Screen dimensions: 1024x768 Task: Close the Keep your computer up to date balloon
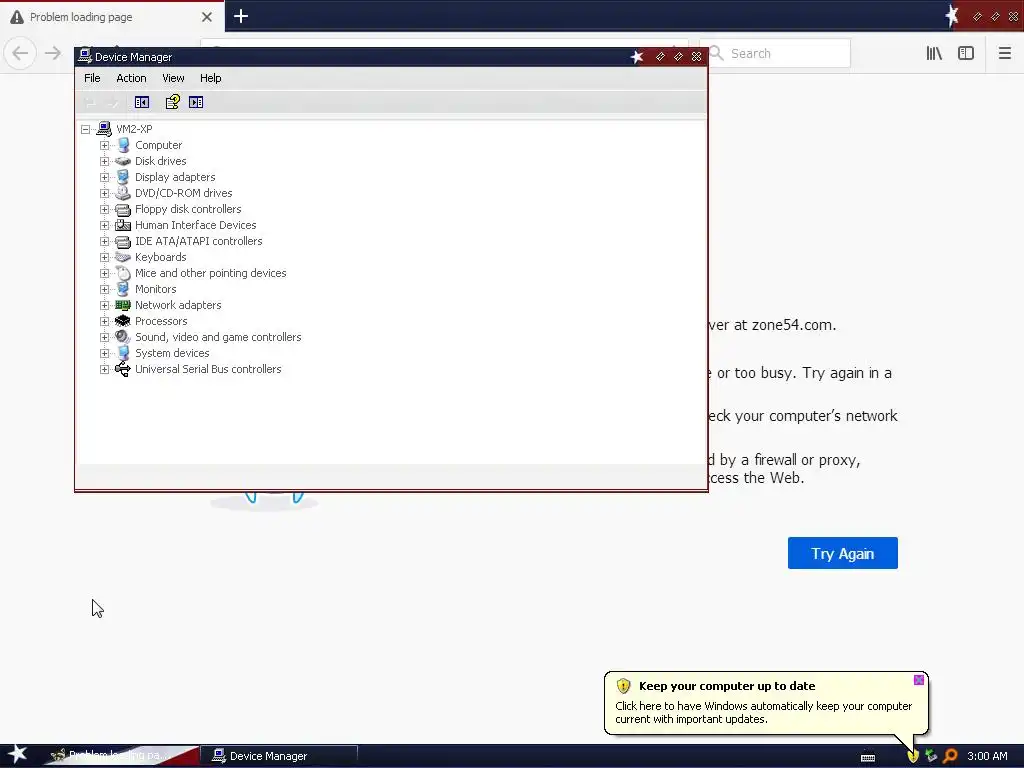pyautogui.click(x=918, y=680)
